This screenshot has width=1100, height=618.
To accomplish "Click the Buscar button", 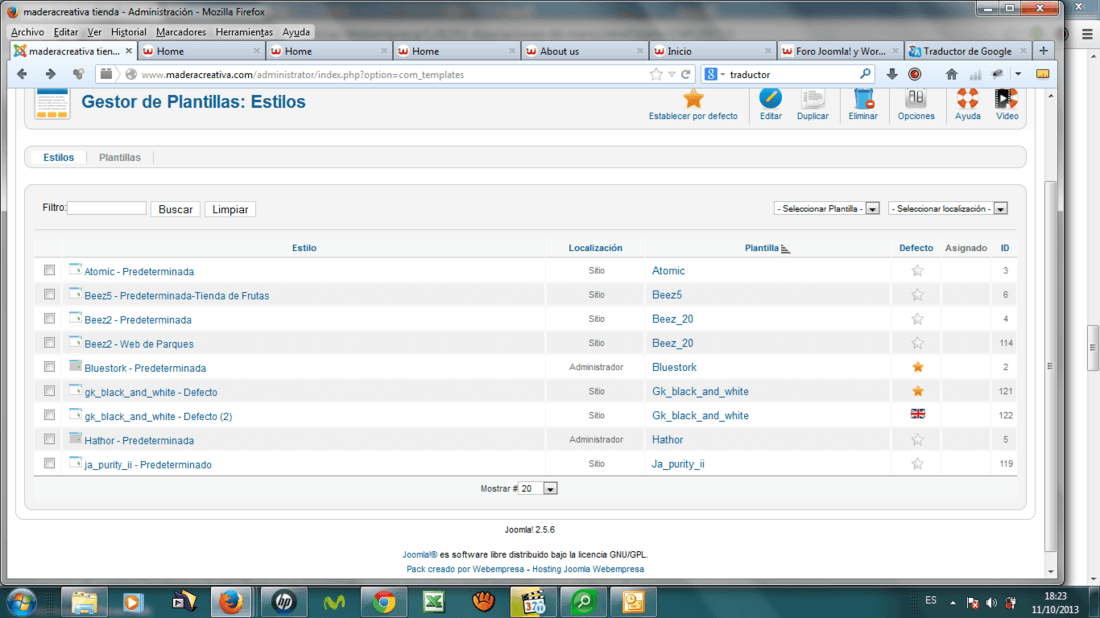I will (x=175, y=209).
